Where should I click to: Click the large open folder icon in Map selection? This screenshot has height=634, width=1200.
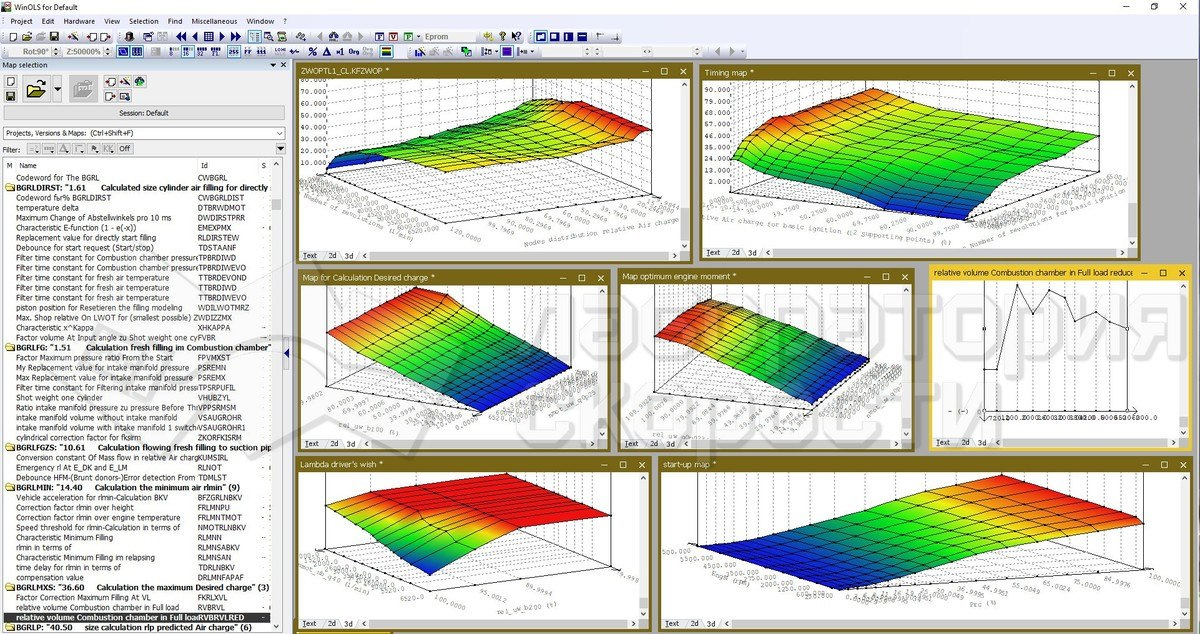(36, 90)
